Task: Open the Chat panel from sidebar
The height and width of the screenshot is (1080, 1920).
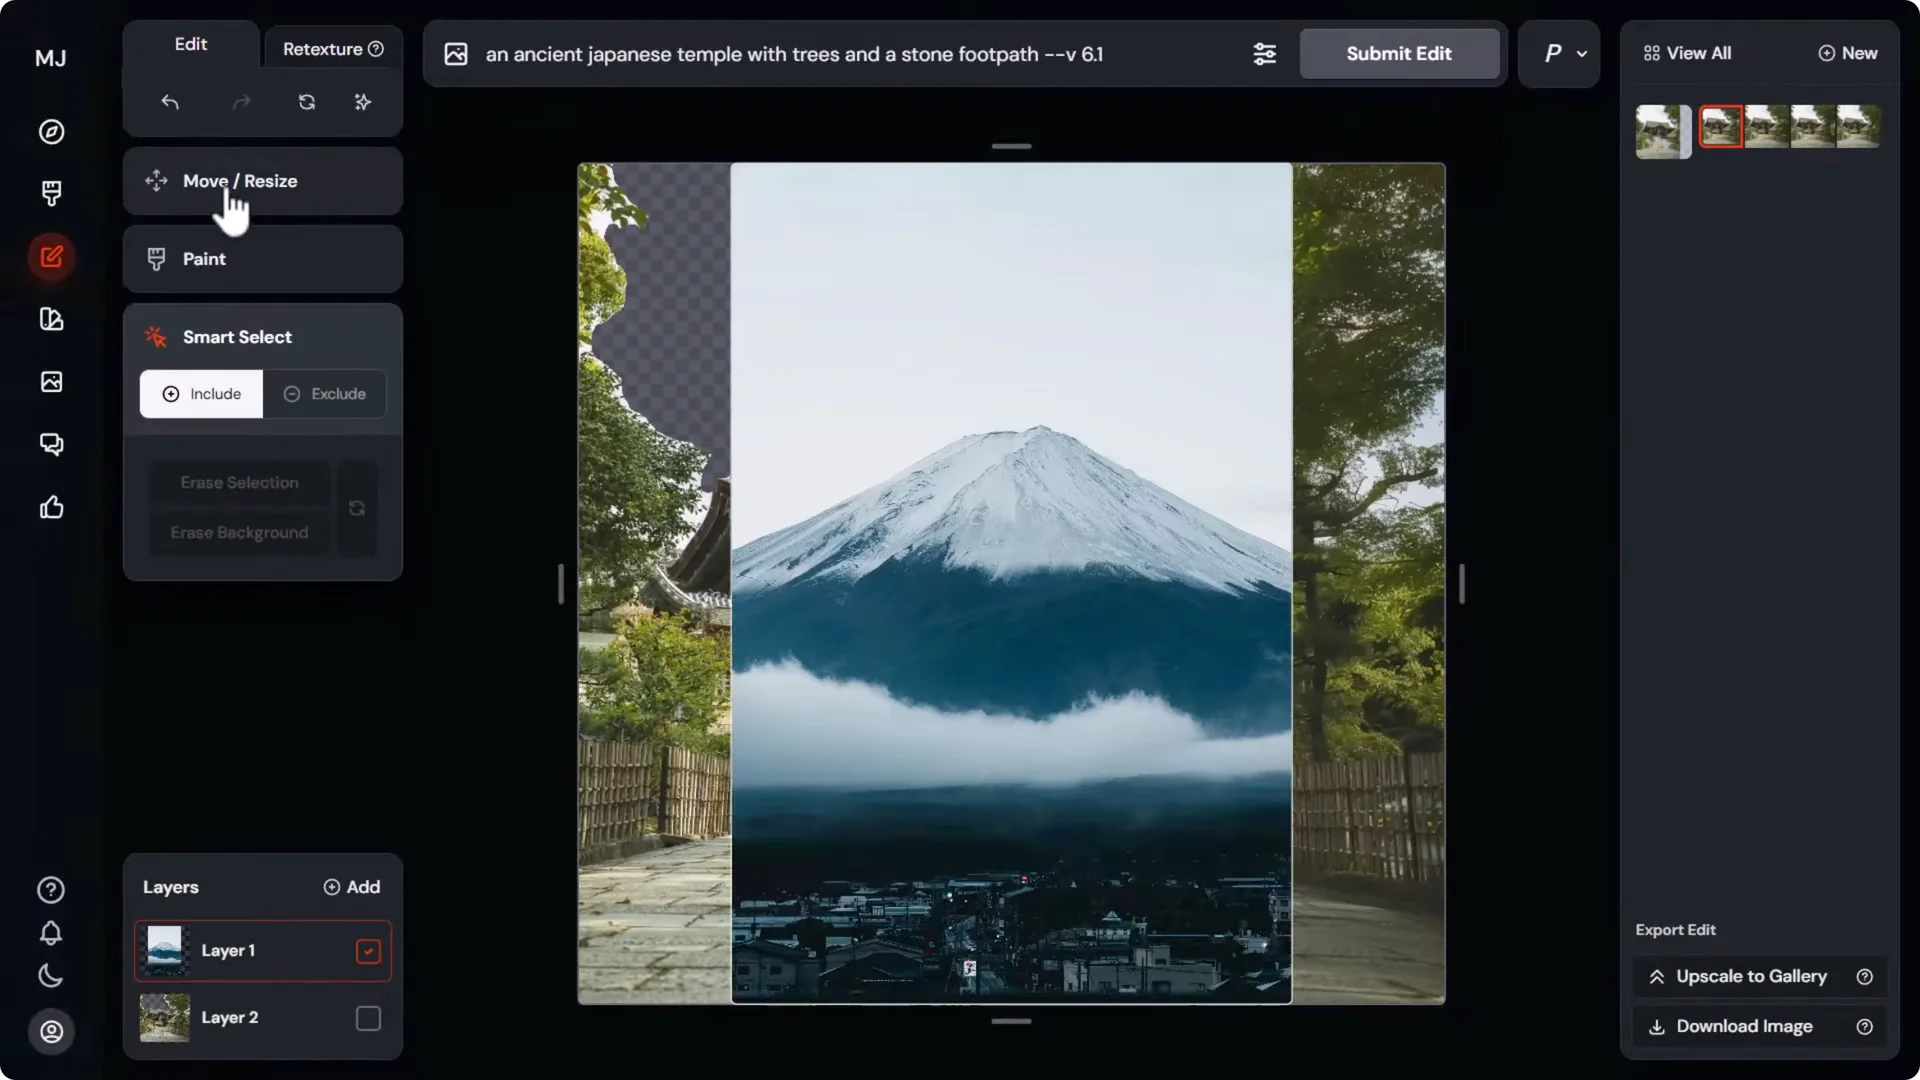Action: (x=51, y=443)
